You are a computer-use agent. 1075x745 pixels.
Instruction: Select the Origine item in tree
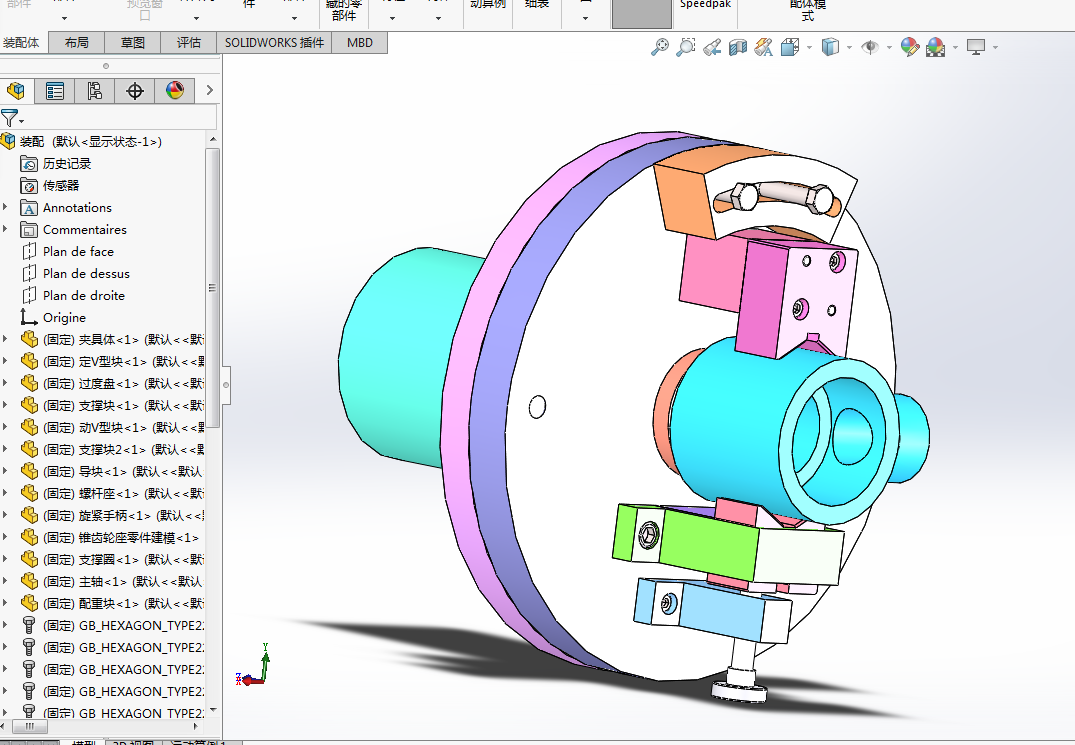click(x=64, y=317)
